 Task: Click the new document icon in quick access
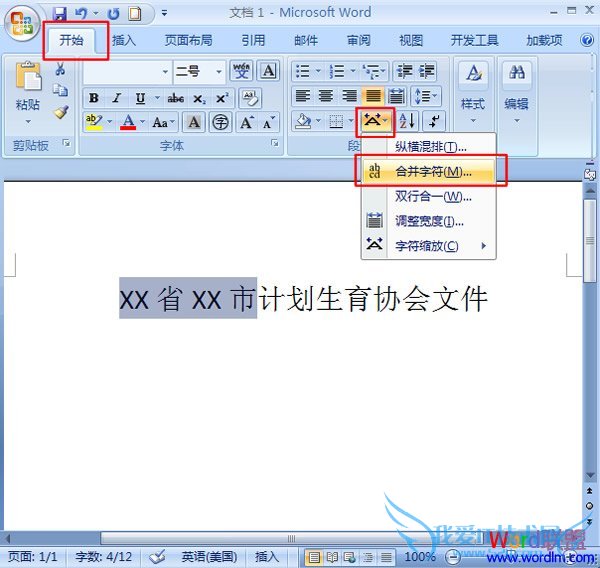pyautogui.click(x=134, y=14)
